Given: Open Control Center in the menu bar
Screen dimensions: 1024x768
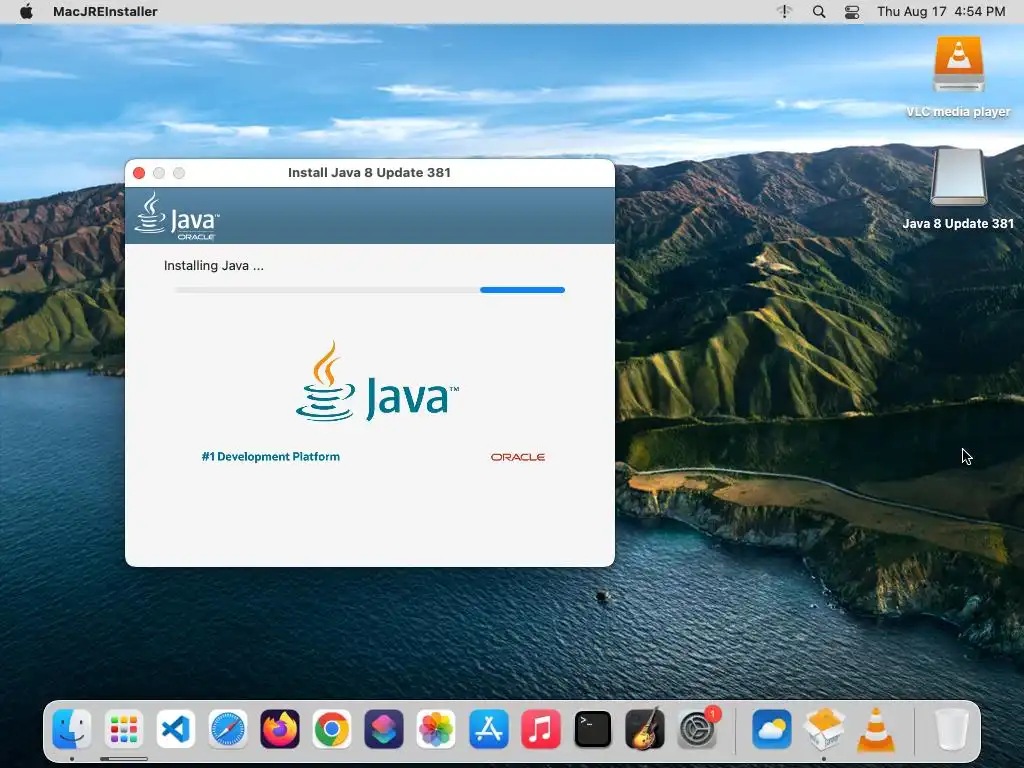Looking at the screenshot, I should [x=852, y=11].
